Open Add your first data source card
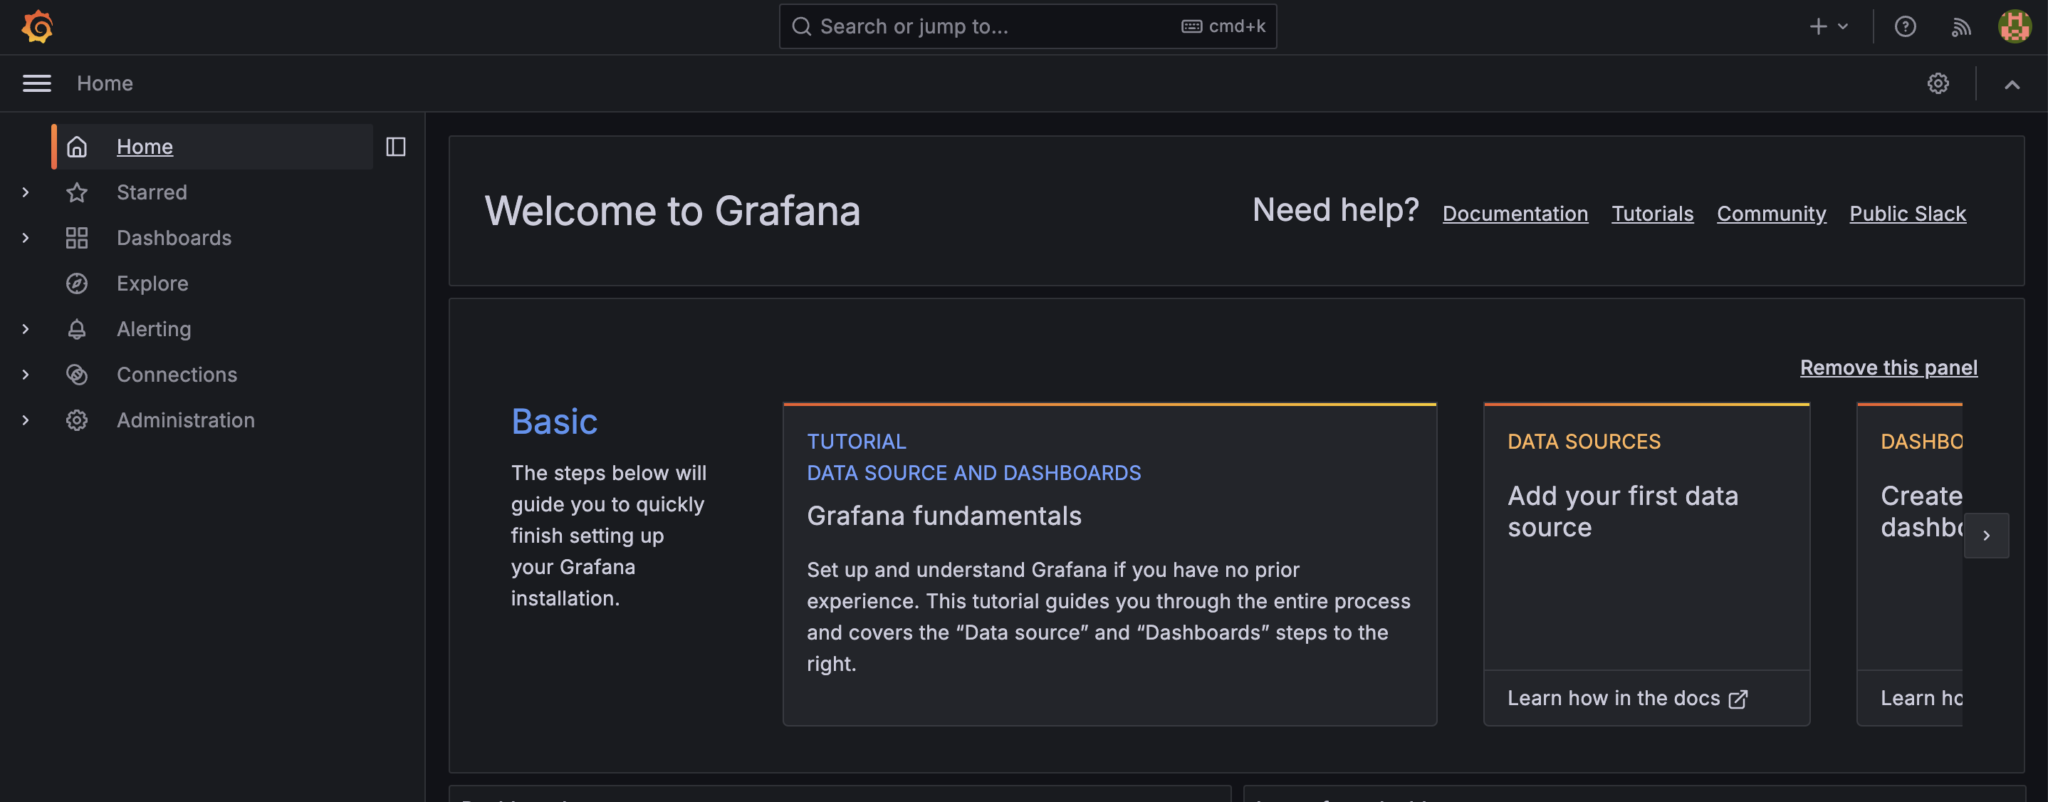The image size is (2048, 802). point(1646,565)
